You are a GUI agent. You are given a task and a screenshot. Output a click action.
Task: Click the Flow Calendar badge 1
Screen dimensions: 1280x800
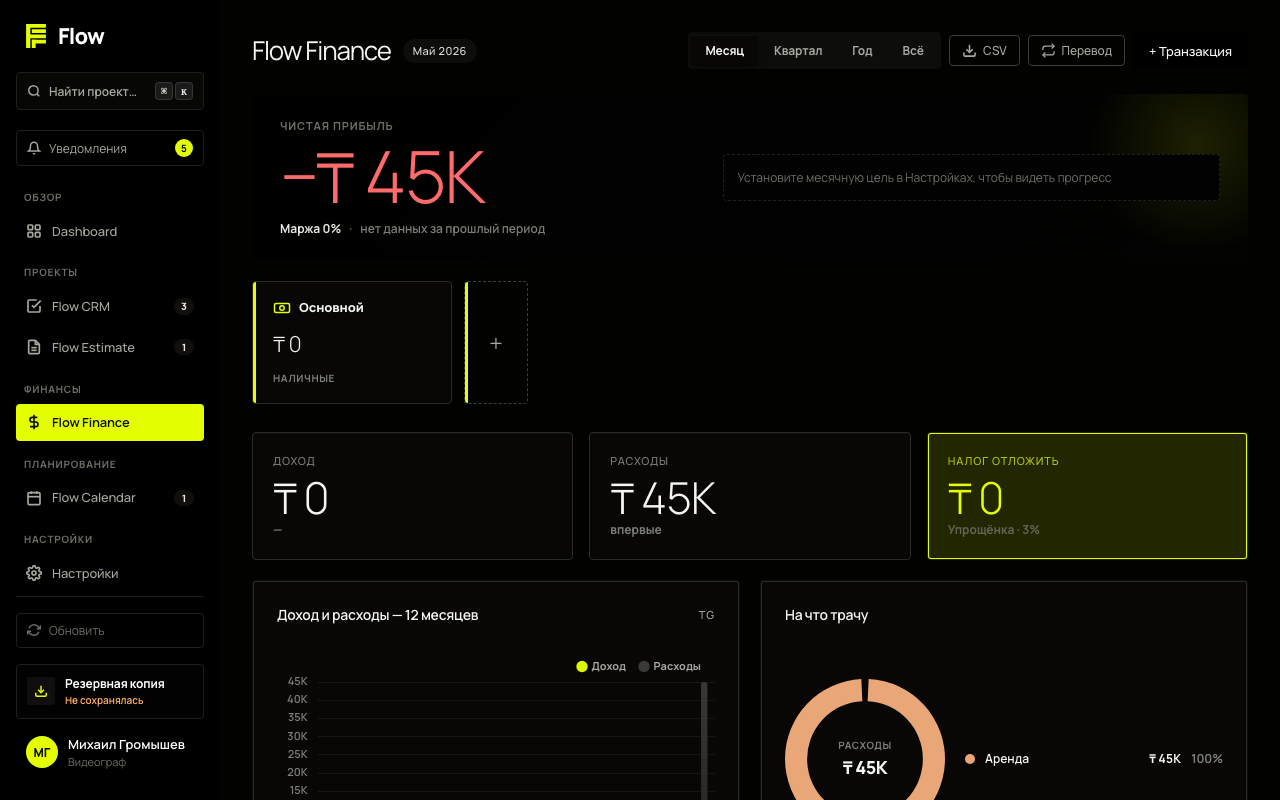coord(184,497)
